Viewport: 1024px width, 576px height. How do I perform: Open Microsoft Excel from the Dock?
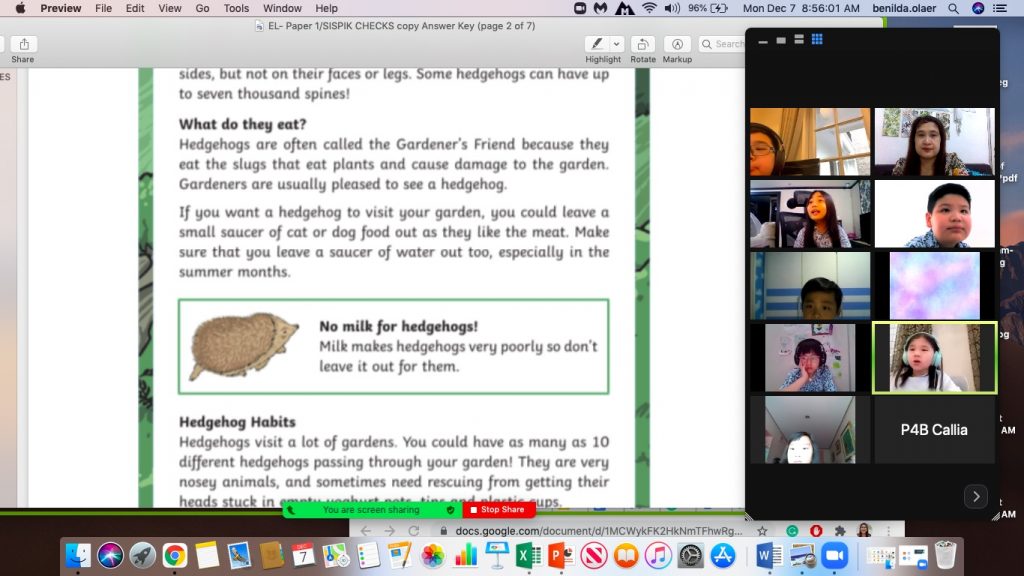click(x=528, y=555)
